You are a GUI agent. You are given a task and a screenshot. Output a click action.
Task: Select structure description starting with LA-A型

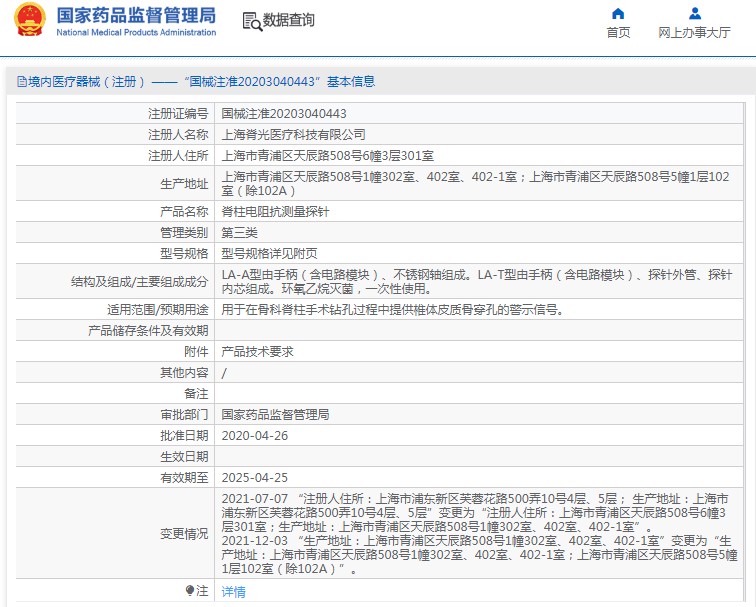coord(477,282)
